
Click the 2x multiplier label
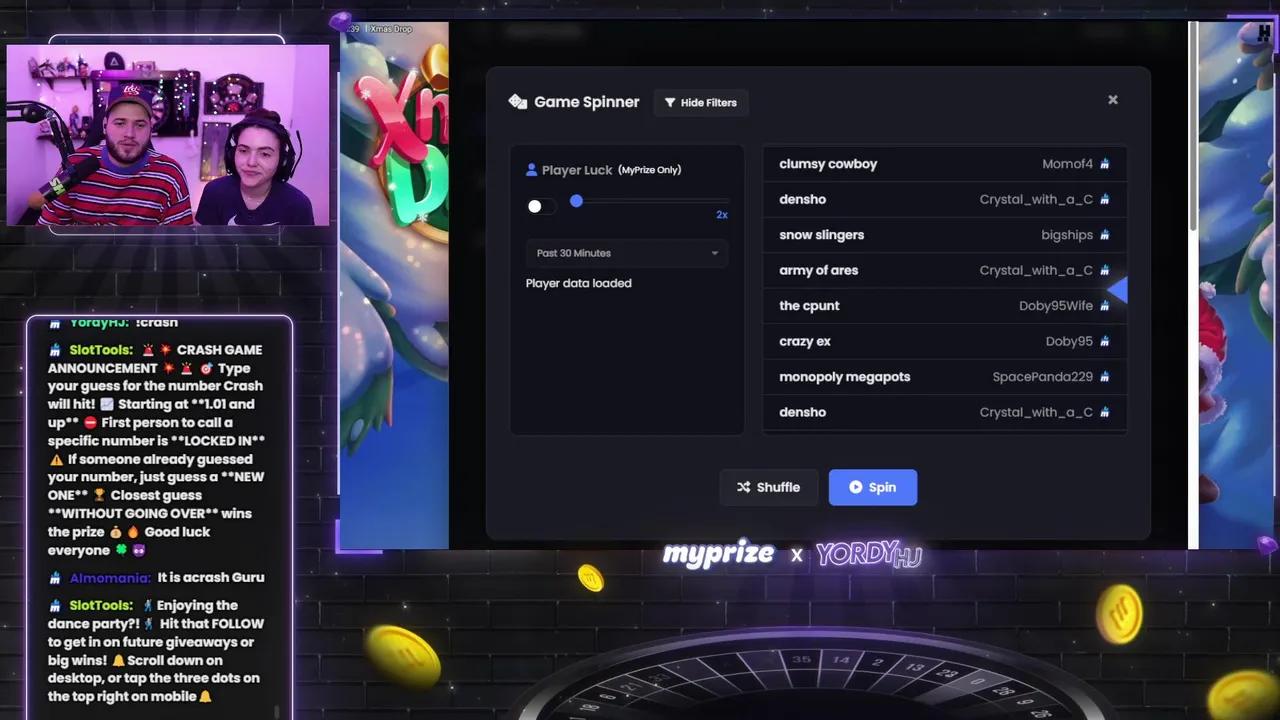(722, 215)
